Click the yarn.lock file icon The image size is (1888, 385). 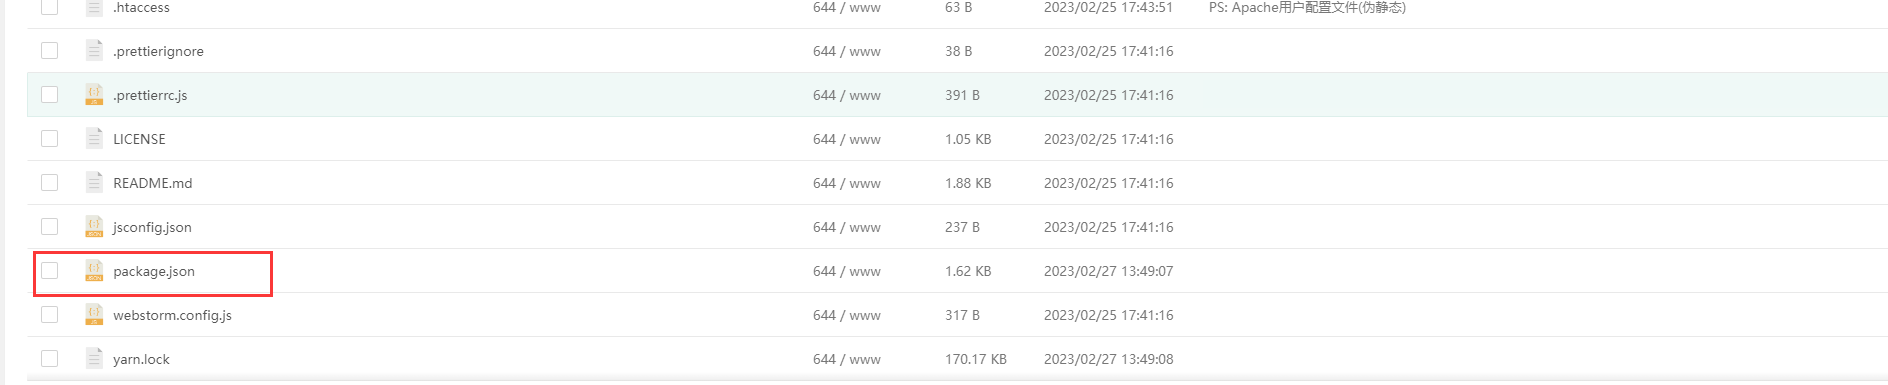tap(94, 359)
